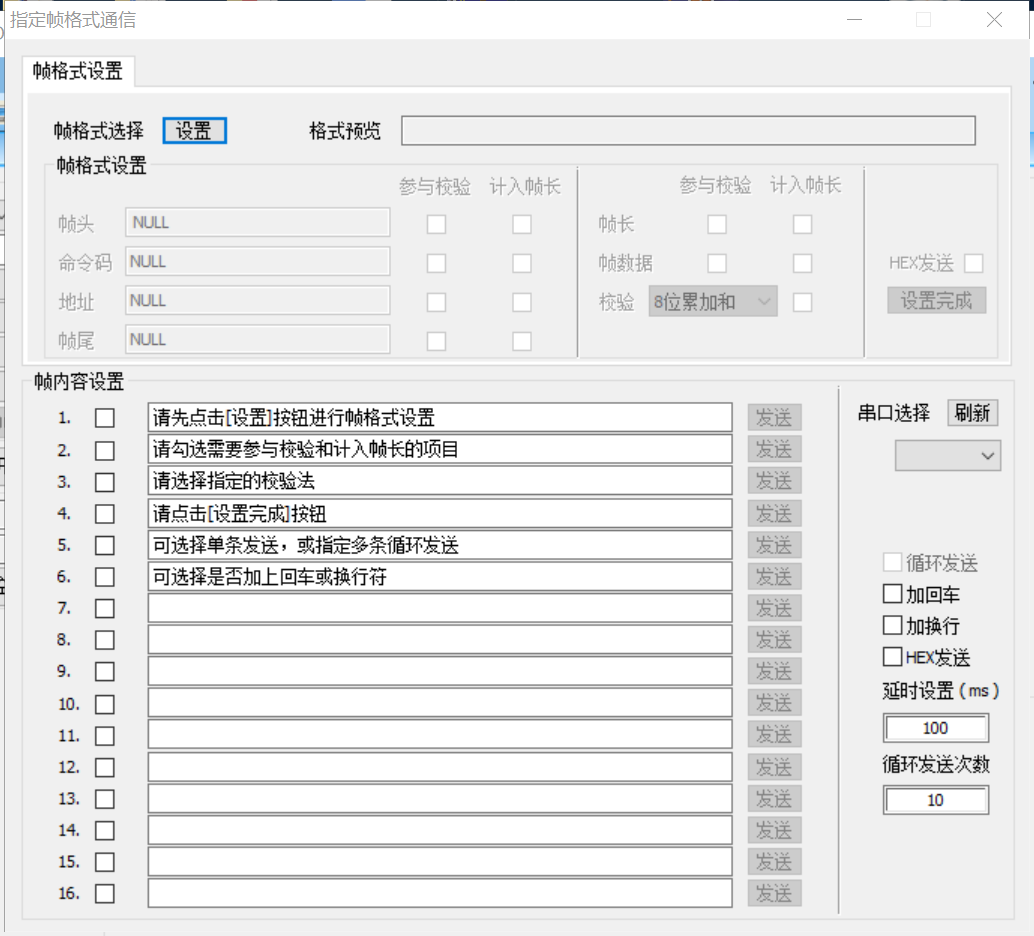The height and width of the screenshot is (936, 1034).
Task: Enable HEX发送 checkbox in frame format settings
Action: point(974,263)
